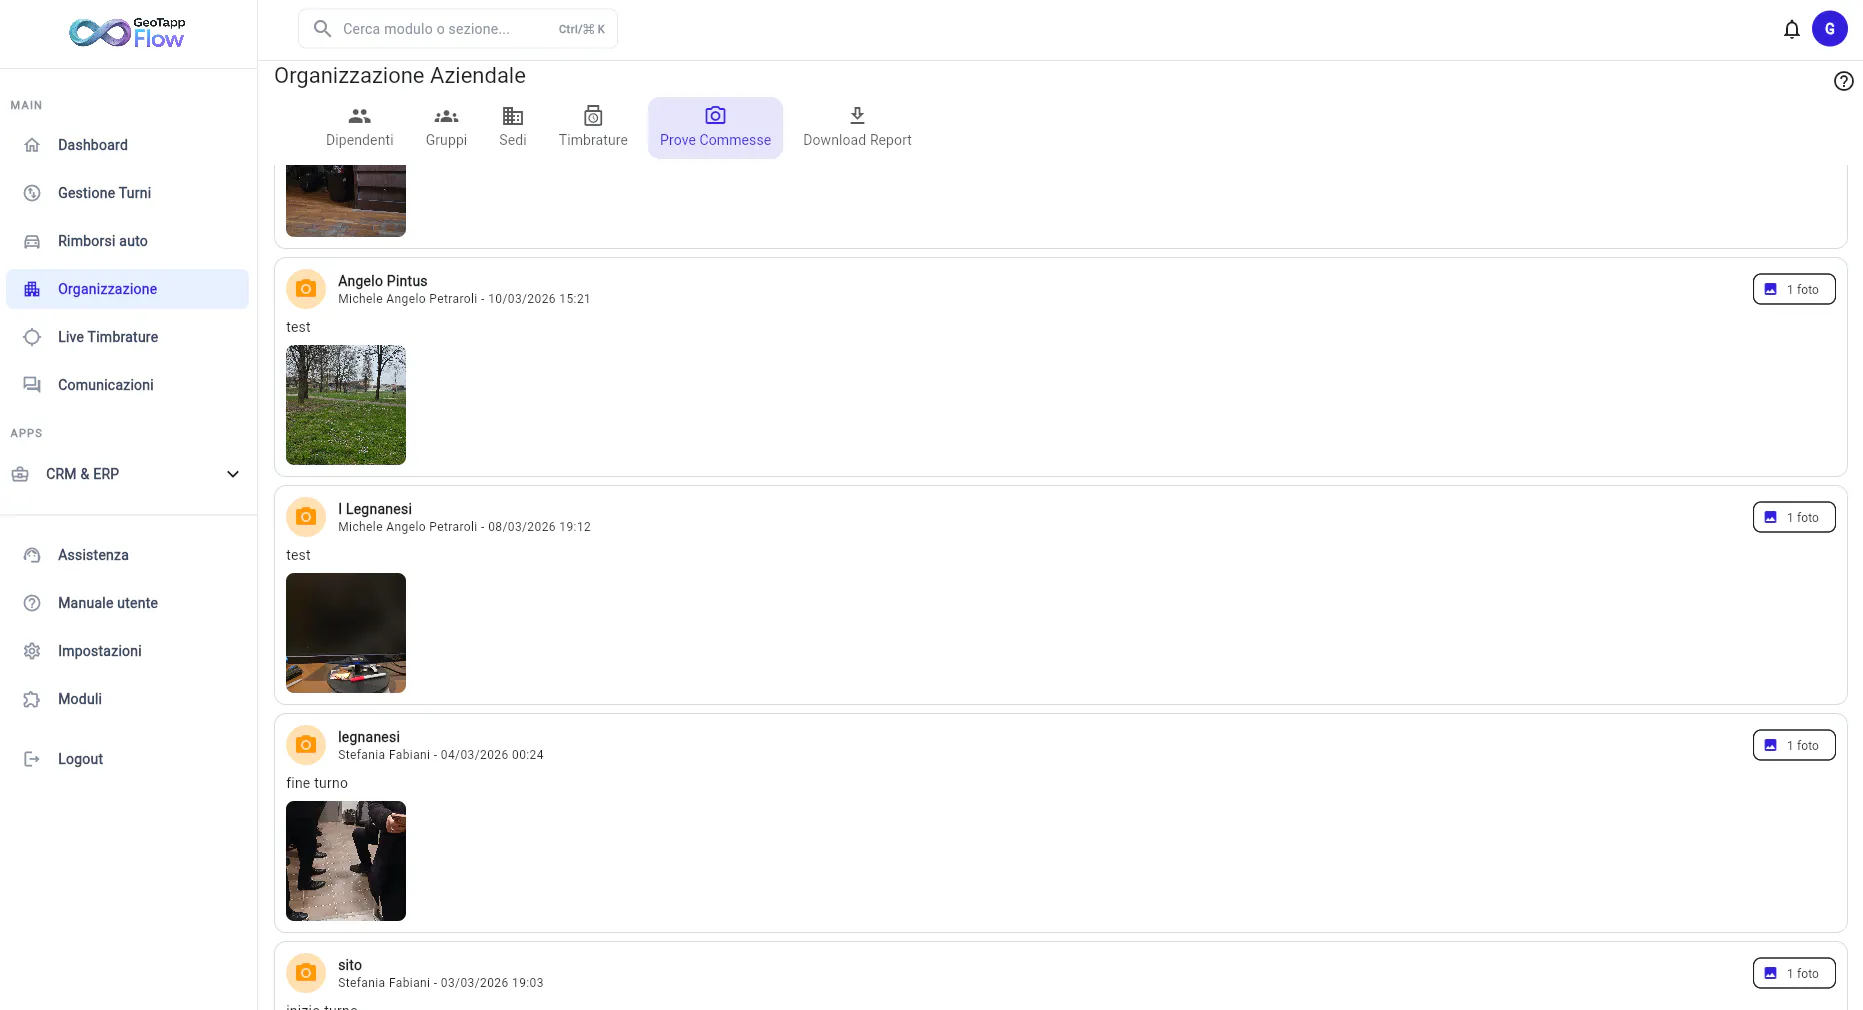Image resolution: width=1863 pixels, height=1010 pixels.
Task: Click the camera icon beside I Legnanesi
Action: click(306, 517)
